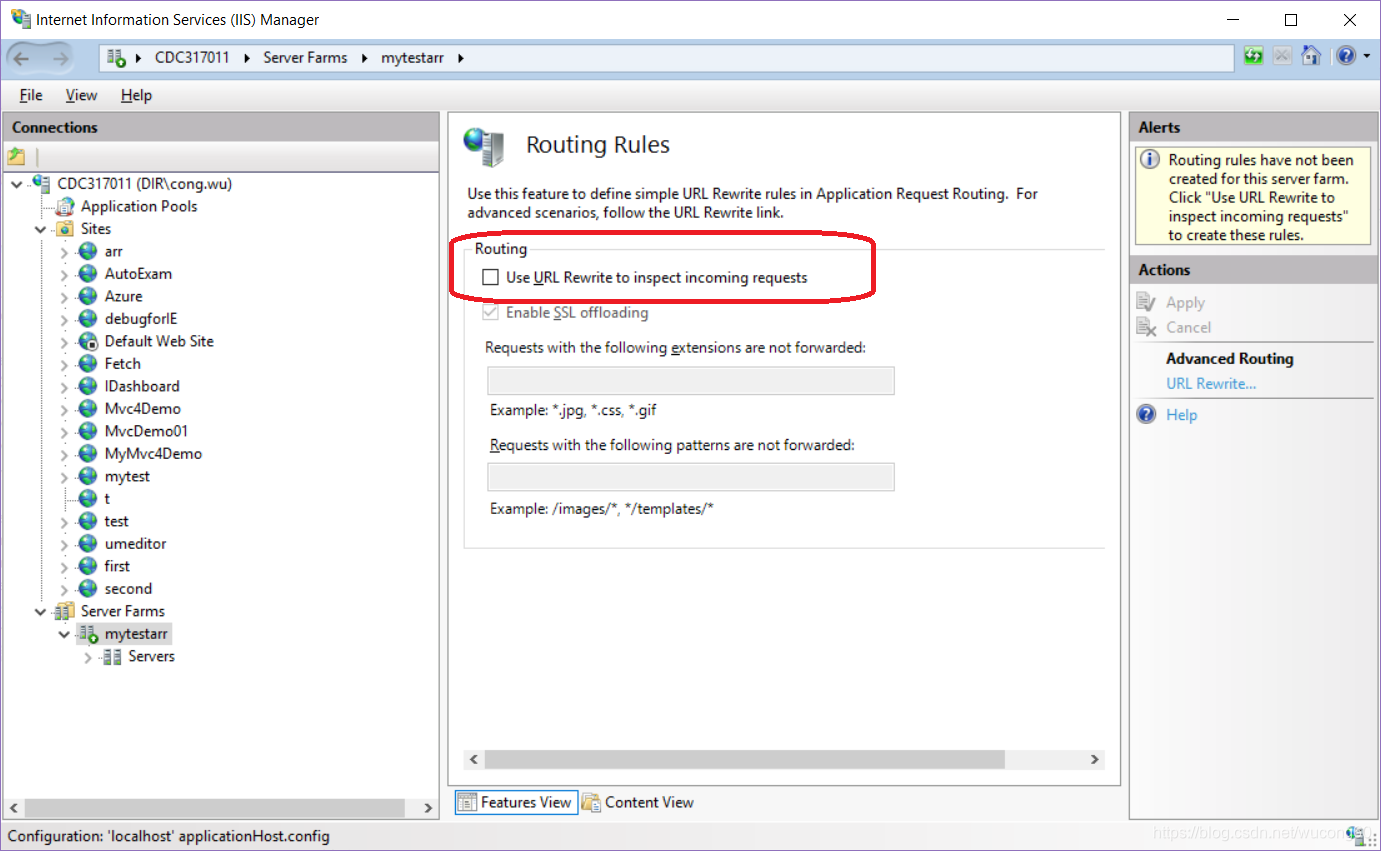Toggle the Enable SSL offloading checkbox

(x=490, y=313)
